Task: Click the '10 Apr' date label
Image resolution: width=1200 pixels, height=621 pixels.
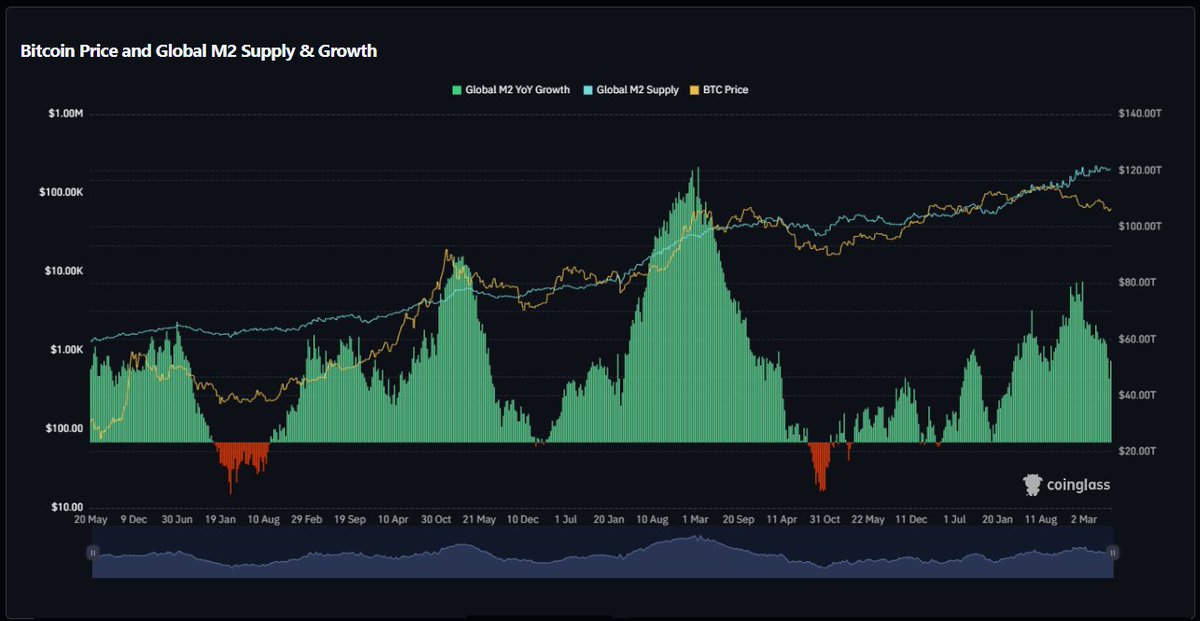Action: tap(393, 520)
